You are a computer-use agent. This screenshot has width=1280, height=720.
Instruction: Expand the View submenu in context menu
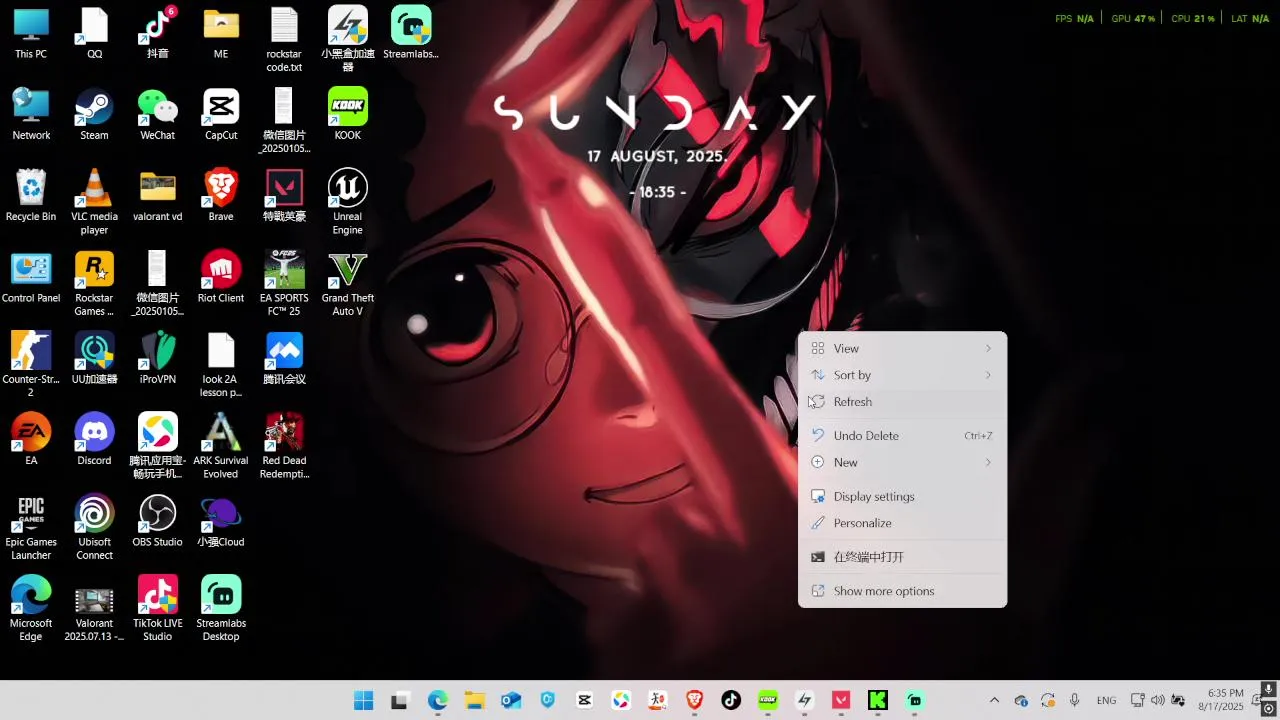[902, 348]
